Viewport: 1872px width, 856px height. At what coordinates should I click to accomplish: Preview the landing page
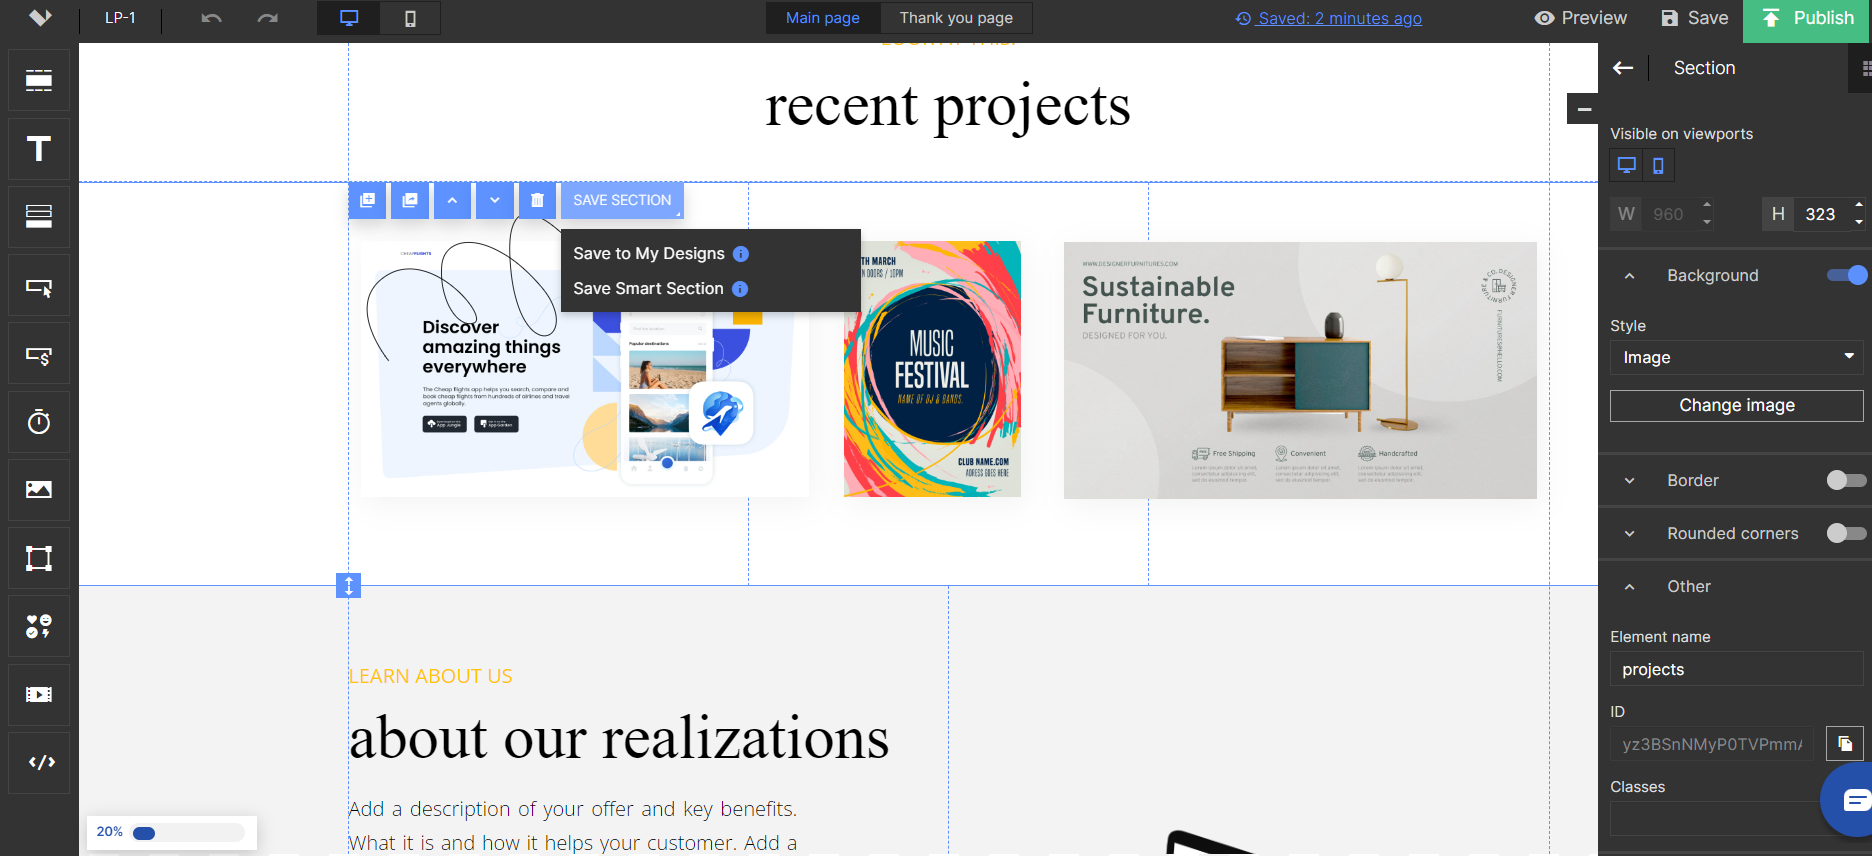1581,18
